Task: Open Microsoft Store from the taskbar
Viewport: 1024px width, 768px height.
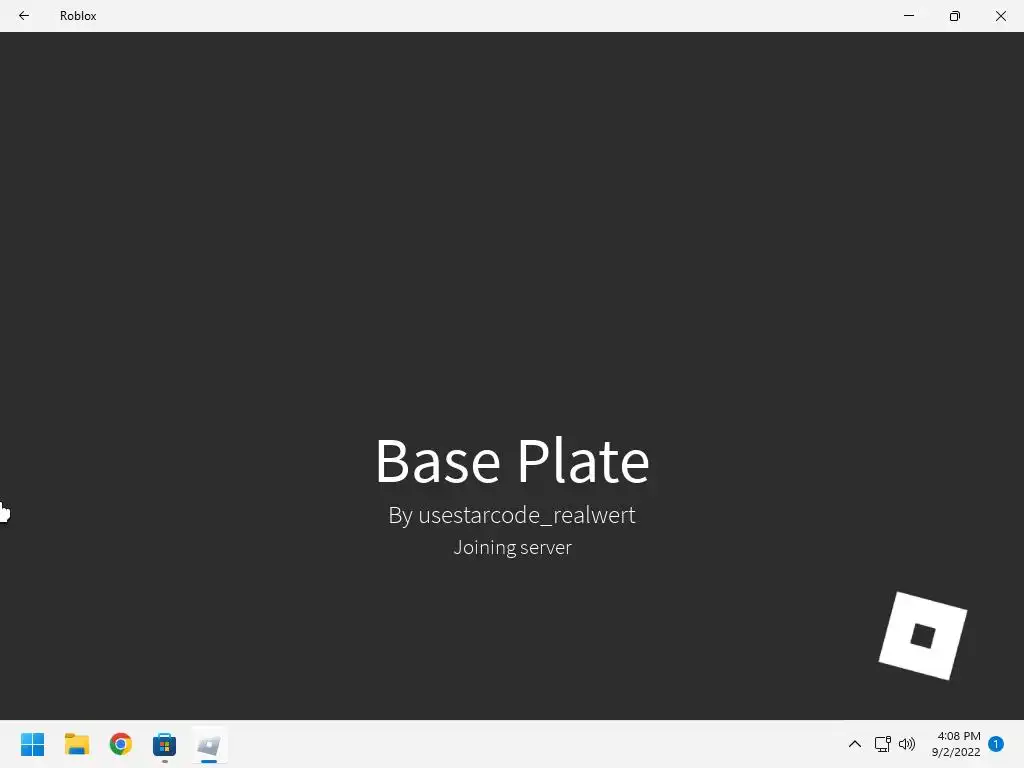Action: click(165, 744)
